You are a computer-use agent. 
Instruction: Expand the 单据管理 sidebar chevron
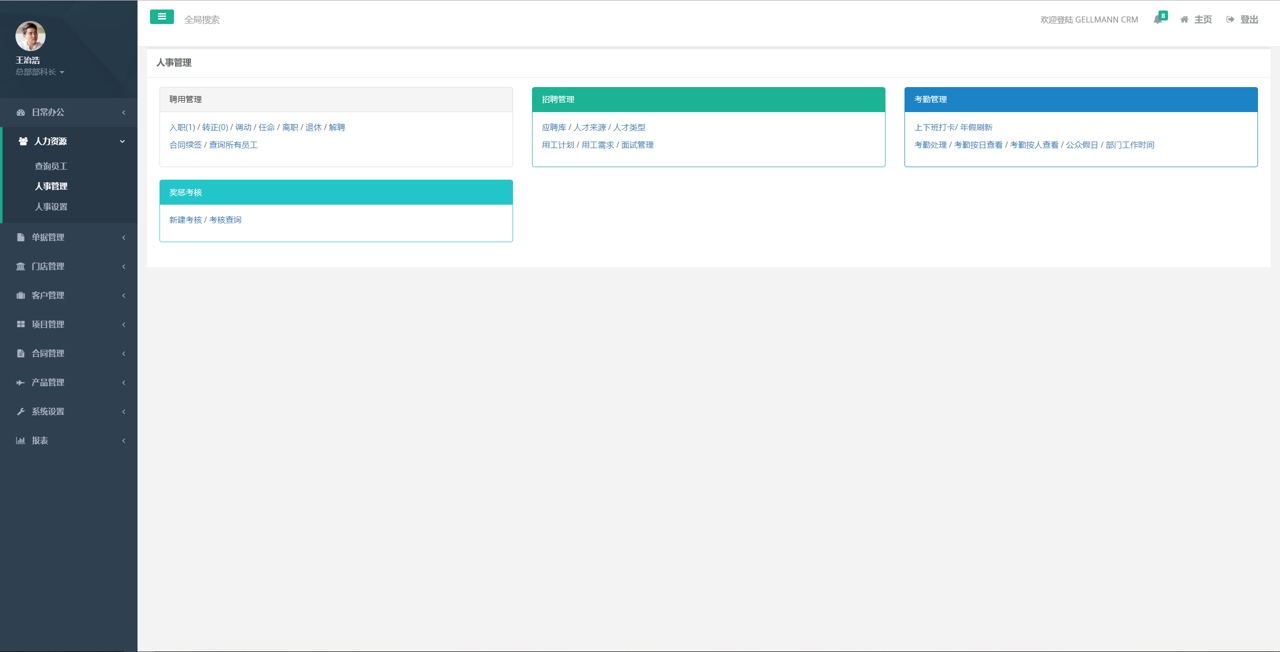[123, 238]
